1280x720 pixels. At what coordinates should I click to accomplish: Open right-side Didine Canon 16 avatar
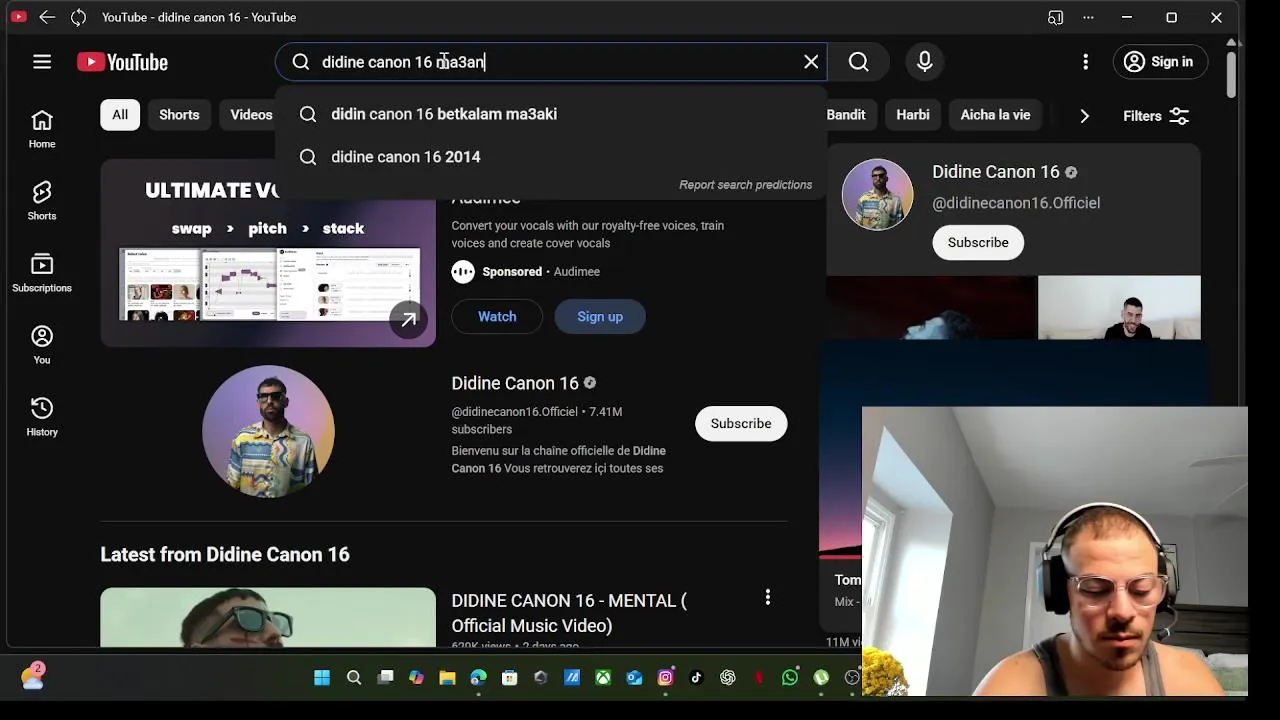coord(878,194)
